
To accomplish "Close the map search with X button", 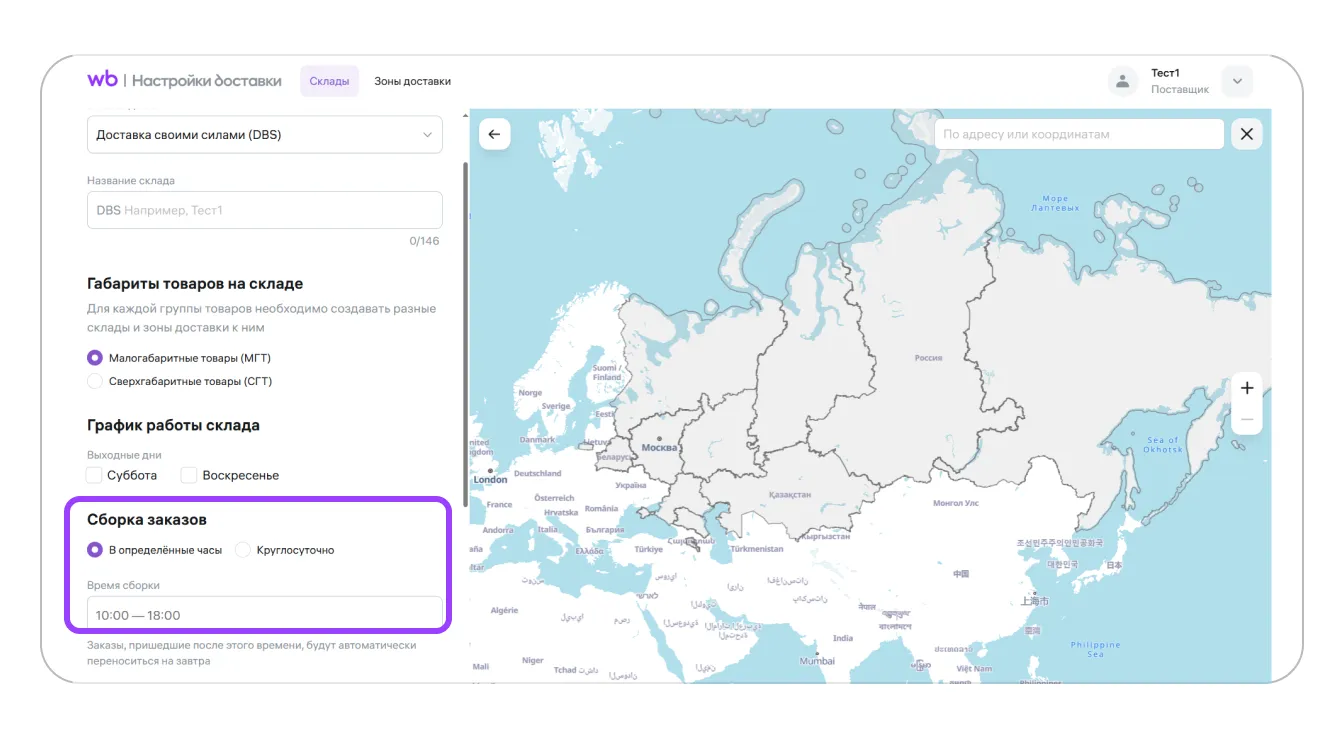I will (1246, 134).
